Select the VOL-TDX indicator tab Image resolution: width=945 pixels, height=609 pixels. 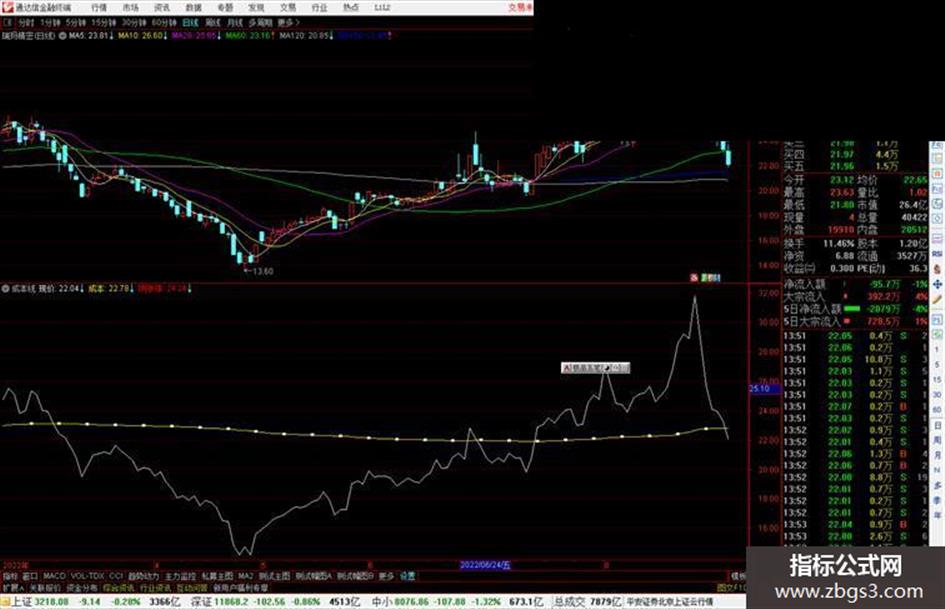pyautogui.click(x=88, y=576)
